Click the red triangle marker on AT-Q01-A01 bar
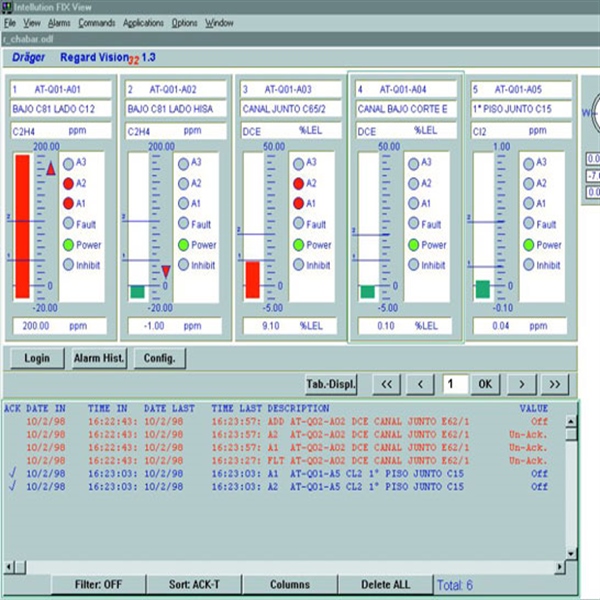600x600 pixels. click(x=50, y=170)
